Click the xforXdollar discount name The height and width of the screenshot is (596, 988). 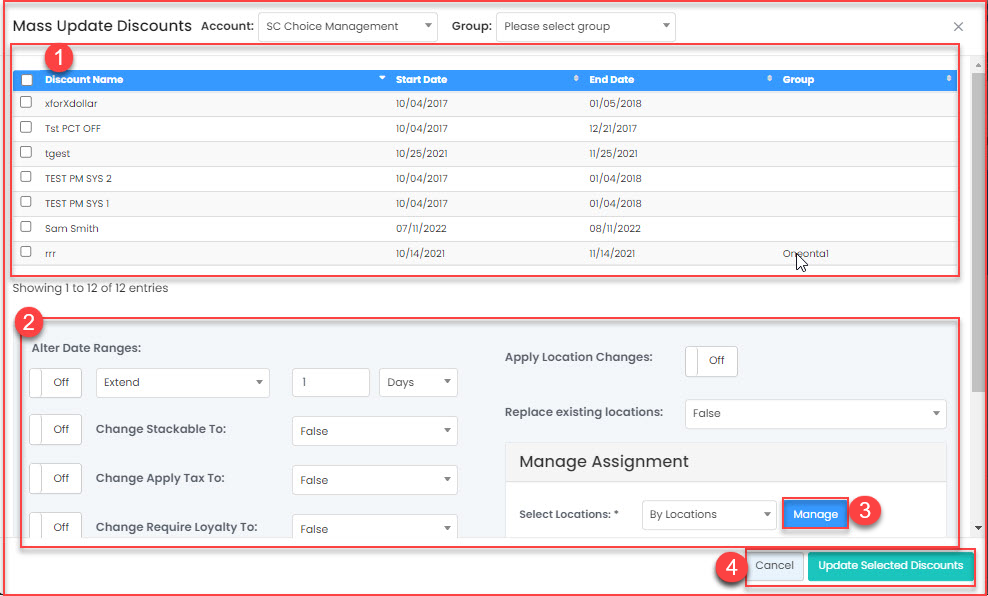(71, 103)
